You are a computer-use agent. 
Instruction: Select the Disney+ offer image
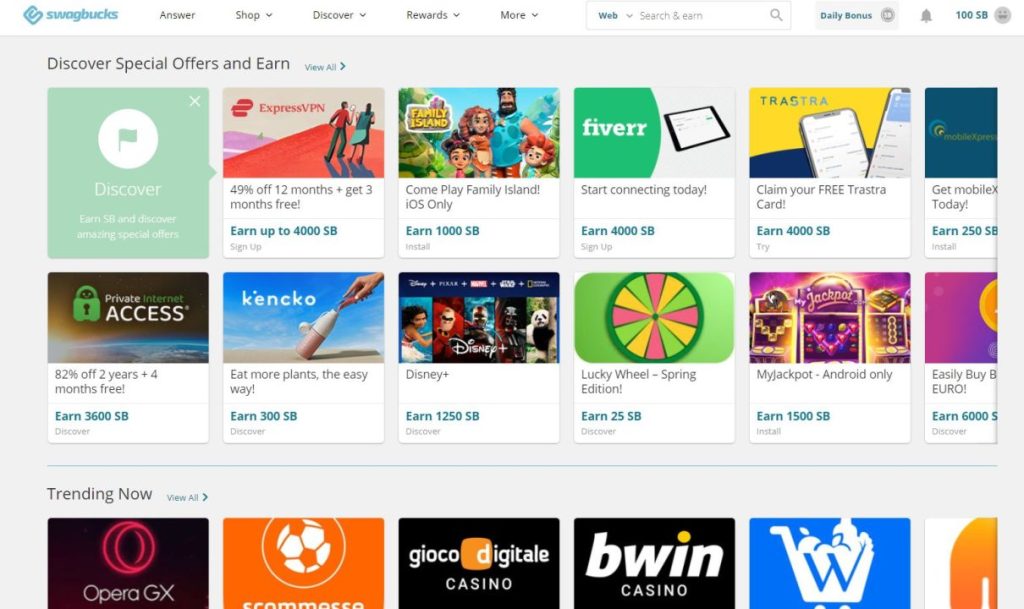[479, 317]
